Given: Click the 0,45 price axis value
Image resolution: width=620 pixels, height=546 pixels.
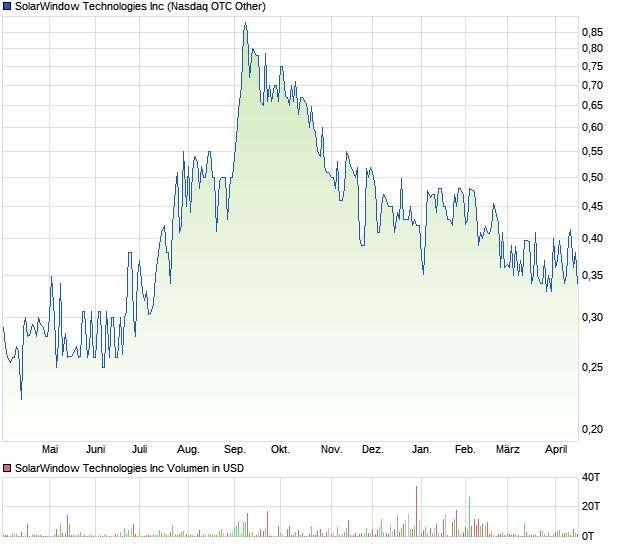Looking at the screenshot, I should pyautogui.click(x=592, y=206).
